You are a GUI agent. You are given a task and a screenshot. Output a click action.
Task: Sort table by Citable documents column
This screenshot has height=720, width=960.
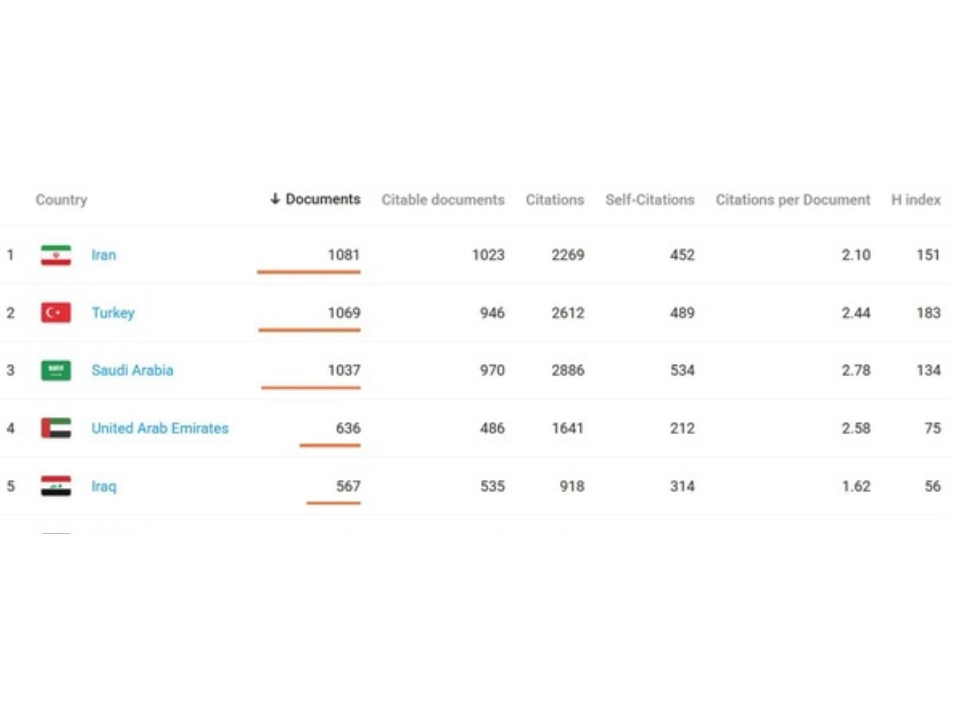pos(443,200)
